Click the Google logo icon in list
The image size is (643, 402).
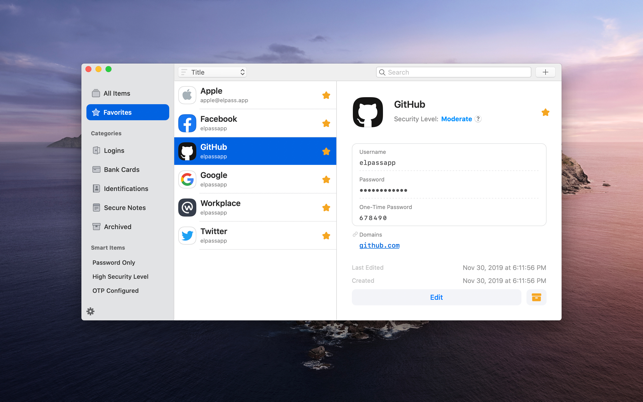[x=187, y=179]
